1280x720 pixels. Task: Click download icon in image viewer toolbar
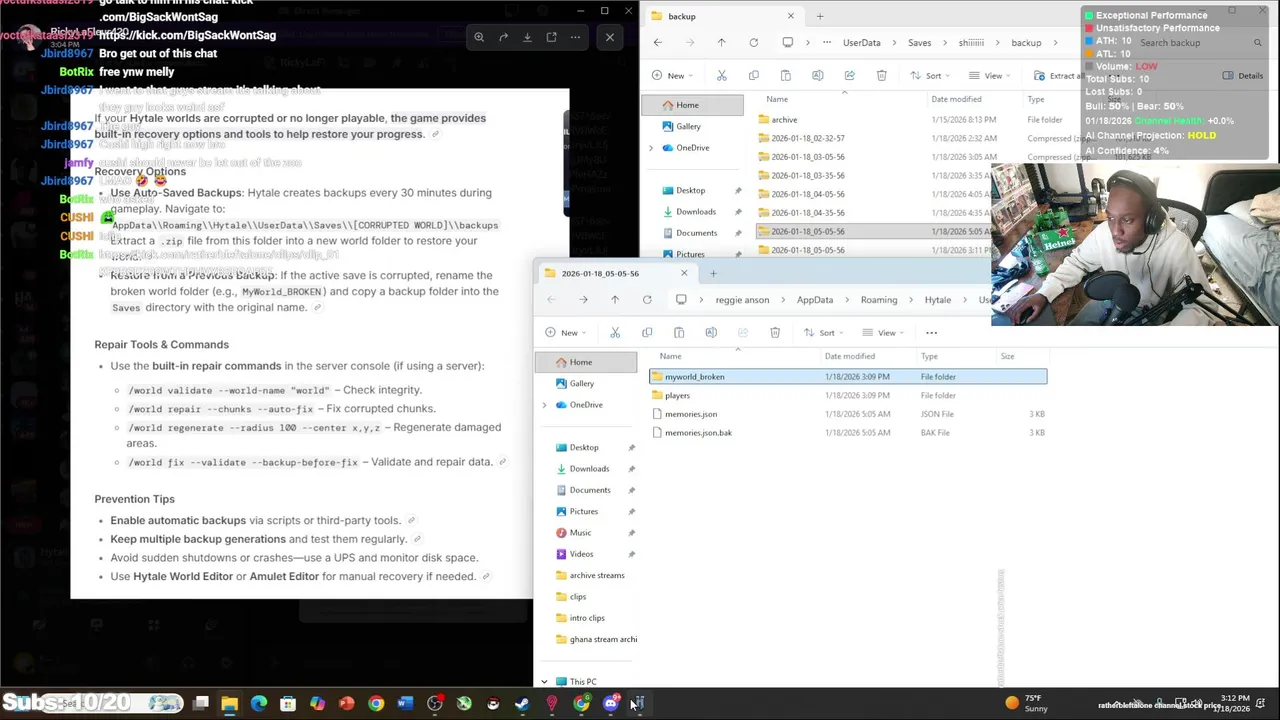(527, 37)
